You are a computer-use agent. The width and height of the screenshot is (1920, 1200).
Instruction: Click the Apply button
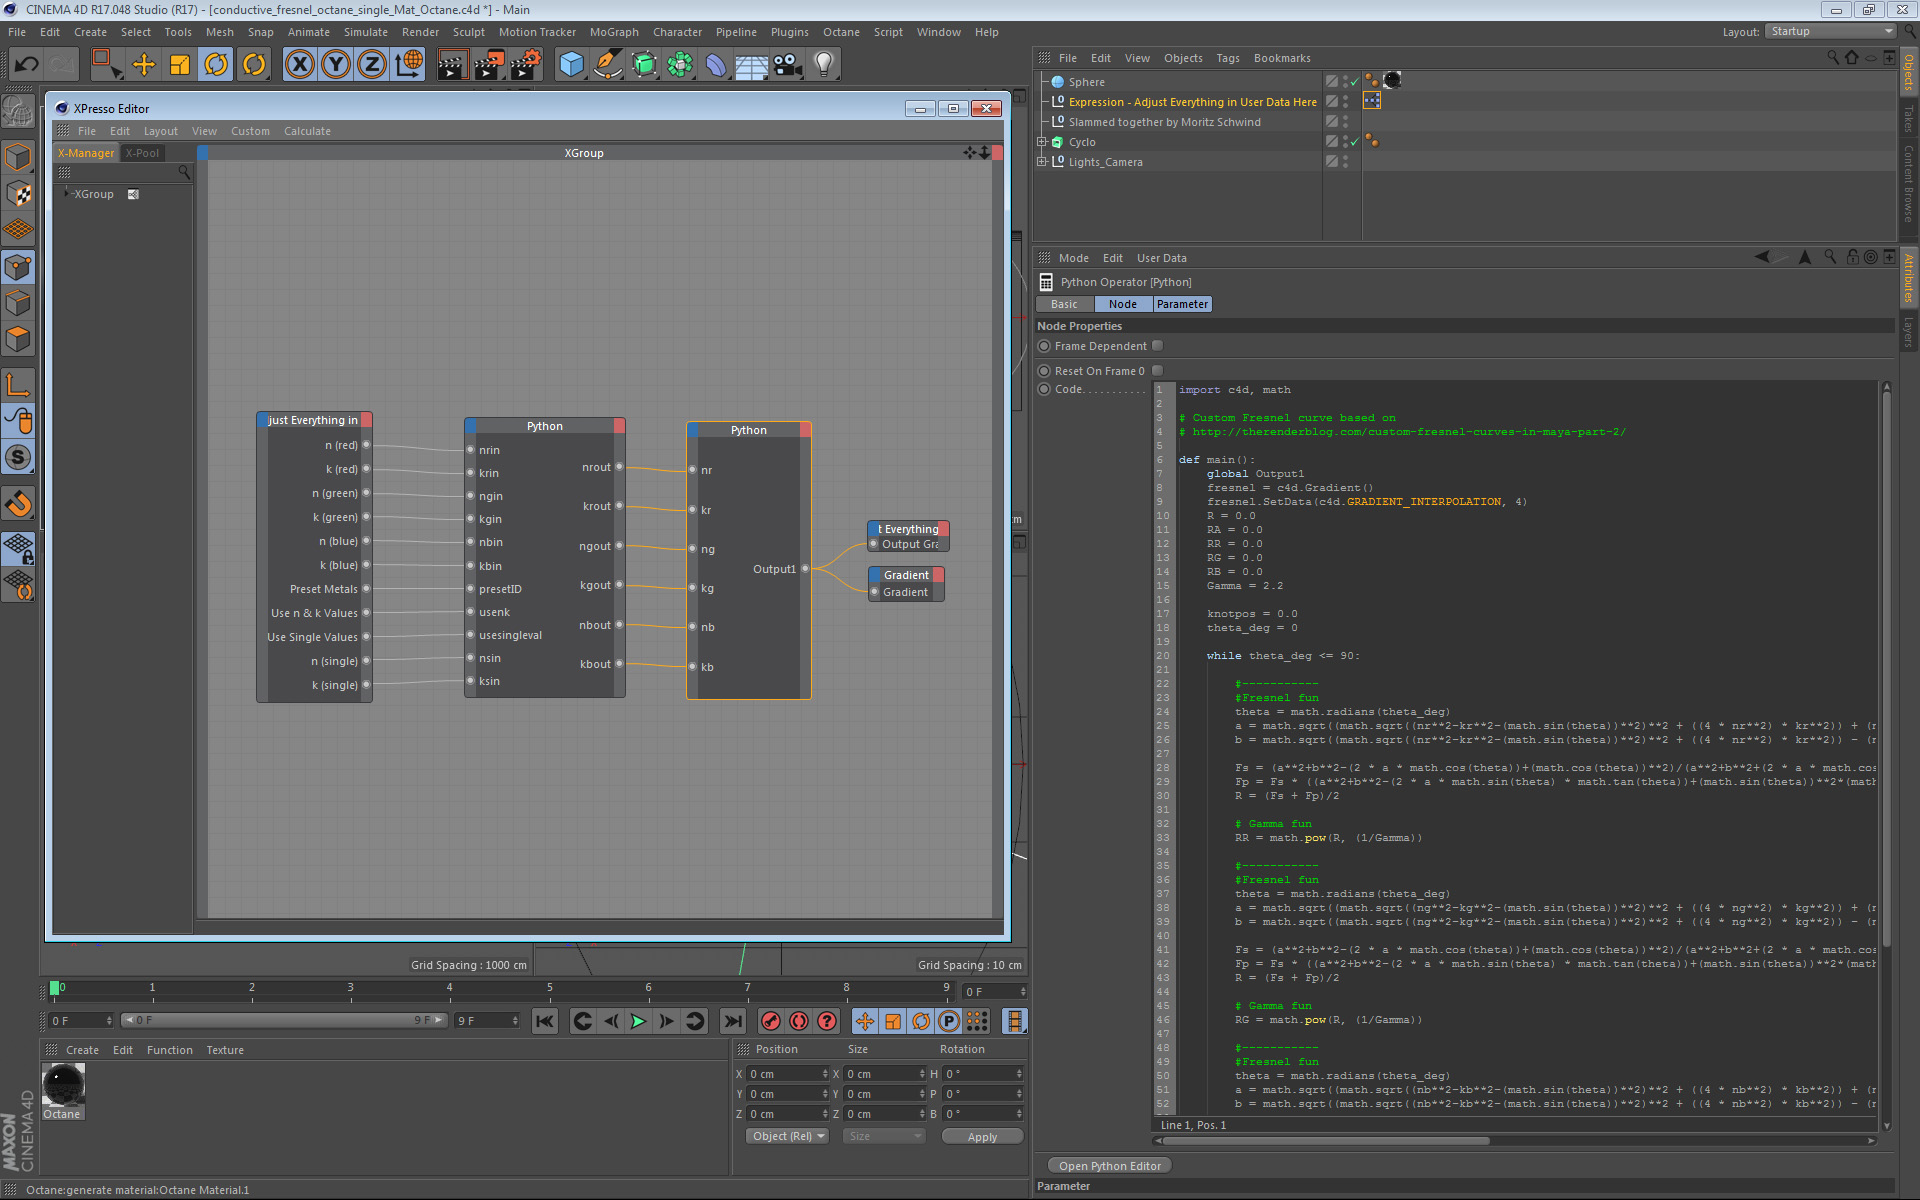pyautogui.click(x=981, y=1137)
